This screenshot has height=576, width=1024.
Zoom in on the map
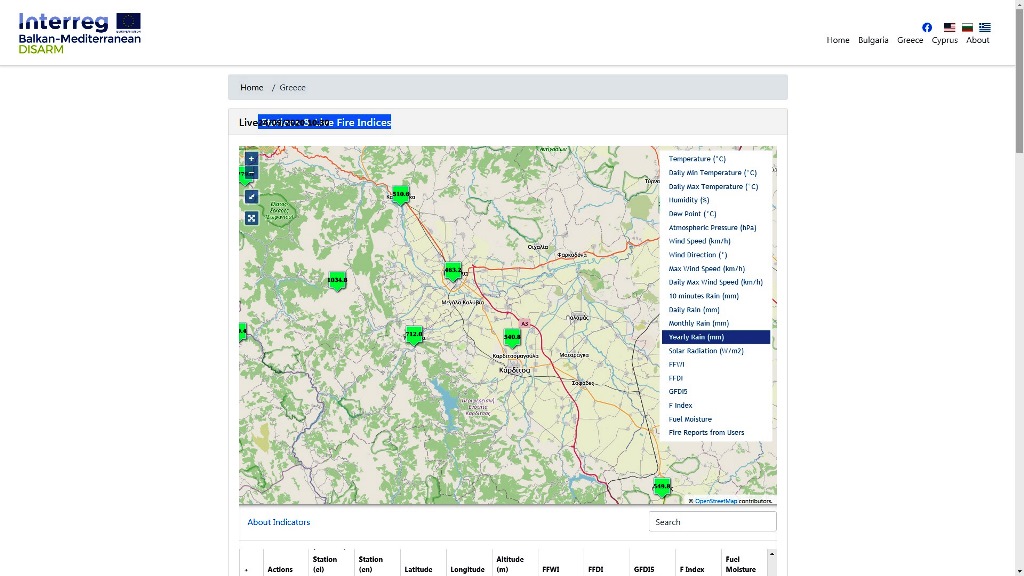tap(251, 159)
